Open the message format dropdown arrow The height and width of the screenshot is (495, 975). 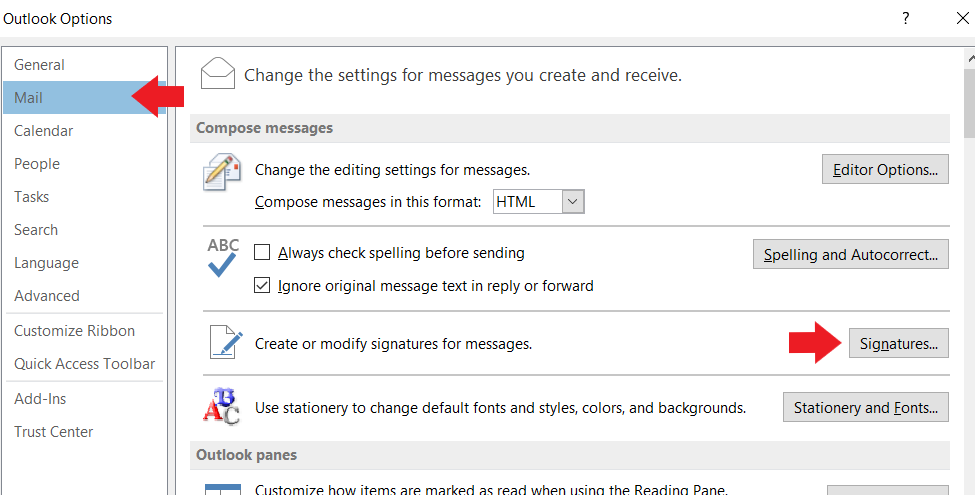tap(573, 201)
